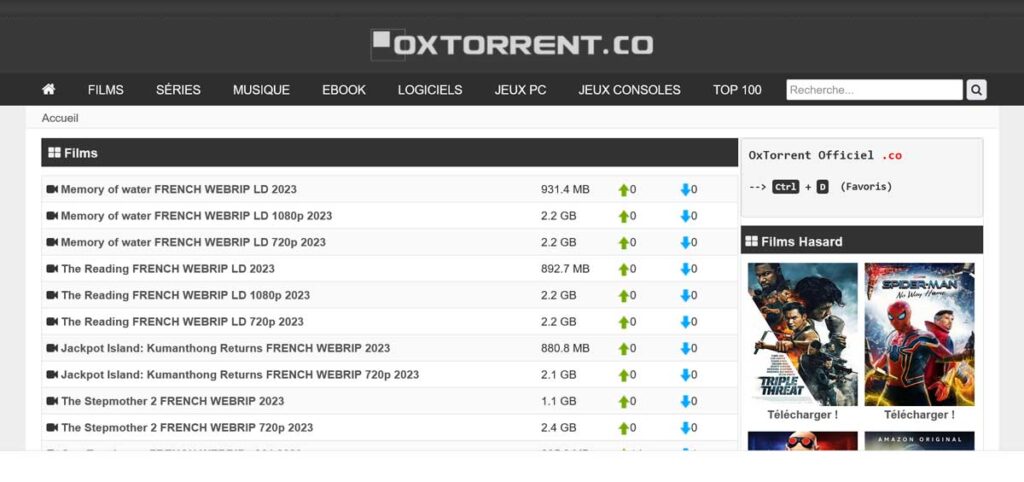Screen dimensions: 1024x482
Task: Click Télécharger under Triple Threat poster
Action: pos(803,415)
